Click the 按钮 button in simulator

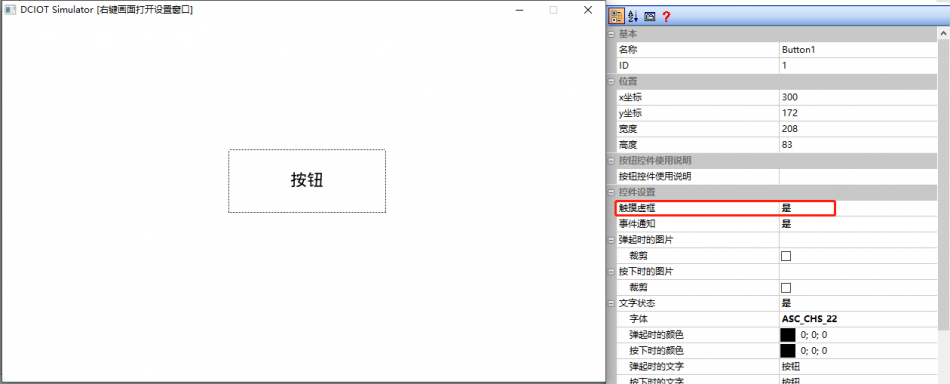pos(307,181)
